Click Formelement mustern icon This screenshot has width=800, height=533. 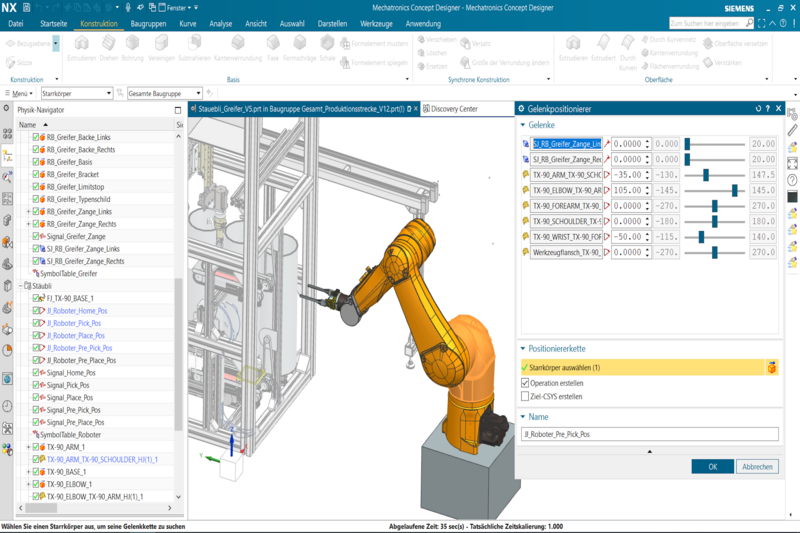(x=345, y=44)
